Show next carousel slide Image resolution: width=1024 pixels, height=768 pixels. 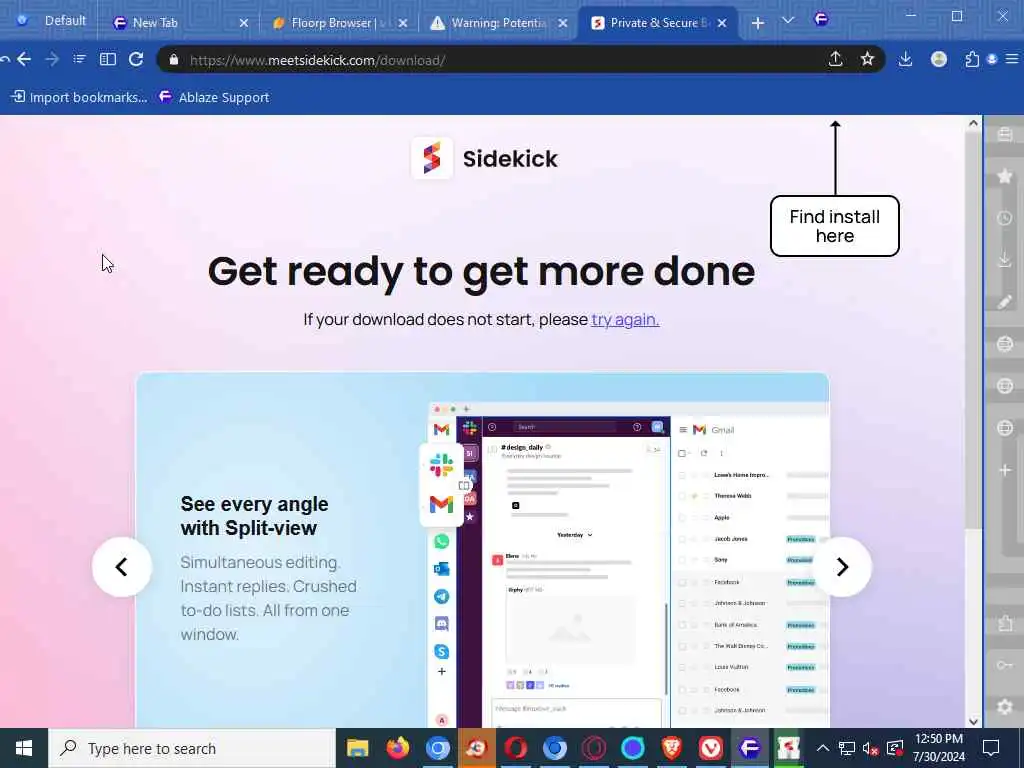[x=842, y=567]
